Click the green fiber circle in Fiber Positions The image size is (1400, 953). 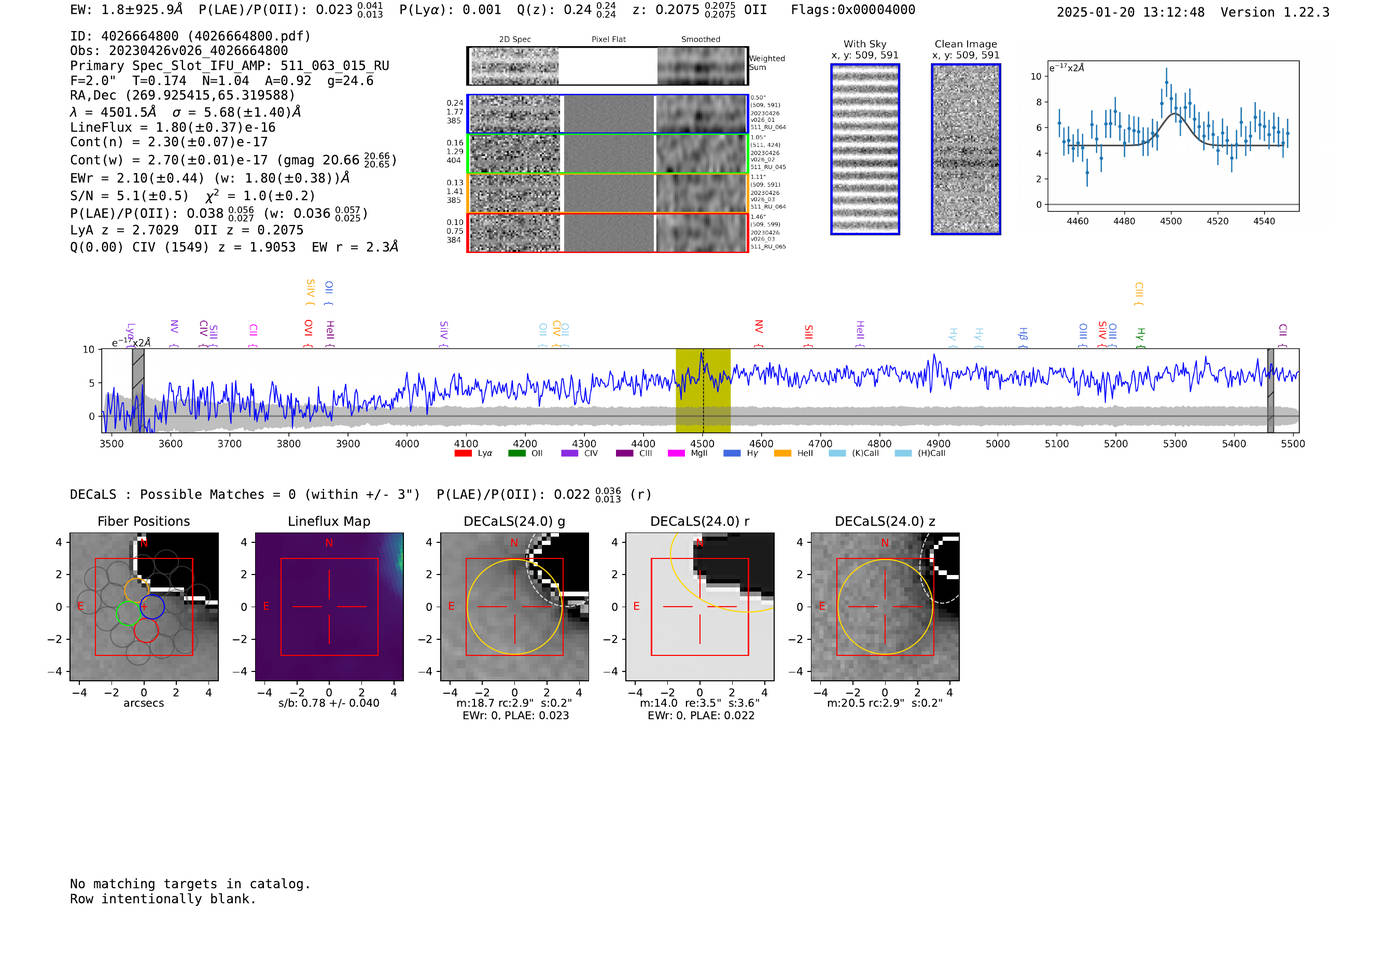pos(129,614)
